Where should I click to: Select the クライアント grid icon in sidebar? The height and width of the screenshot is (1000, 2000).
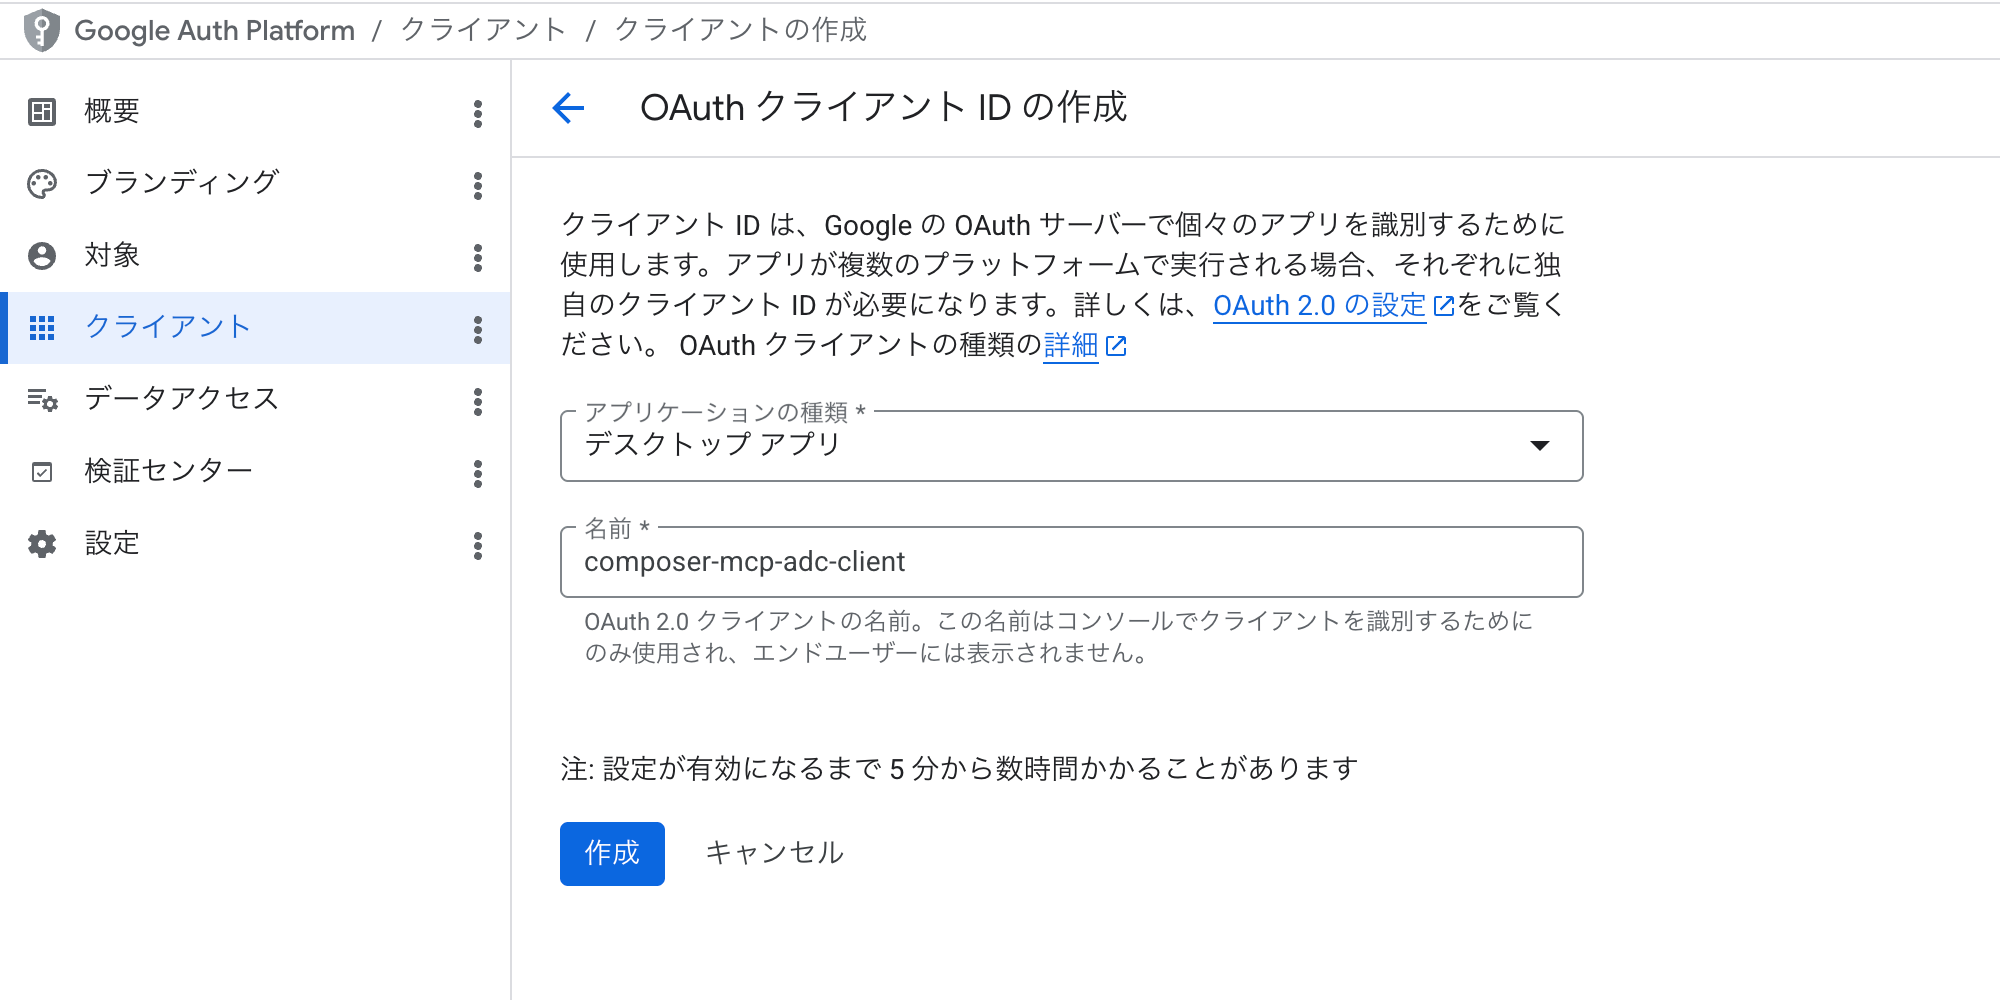click(41, 327)
